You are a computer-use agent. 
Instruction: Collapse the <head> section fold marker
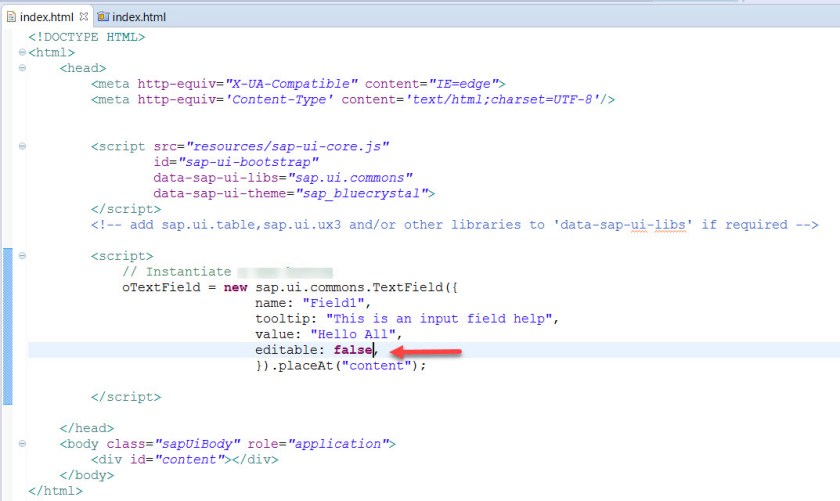(x=22, y=68)
